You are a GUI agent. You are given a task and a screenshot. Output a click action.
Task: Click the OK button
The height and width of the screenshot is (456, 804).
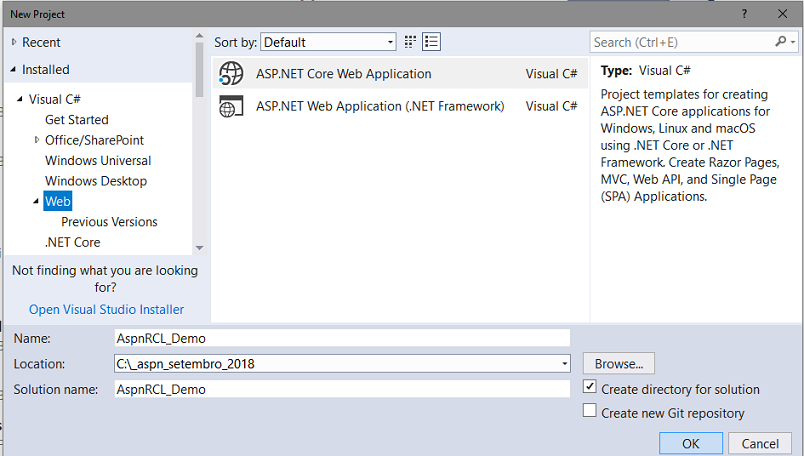tap(691, 443)
